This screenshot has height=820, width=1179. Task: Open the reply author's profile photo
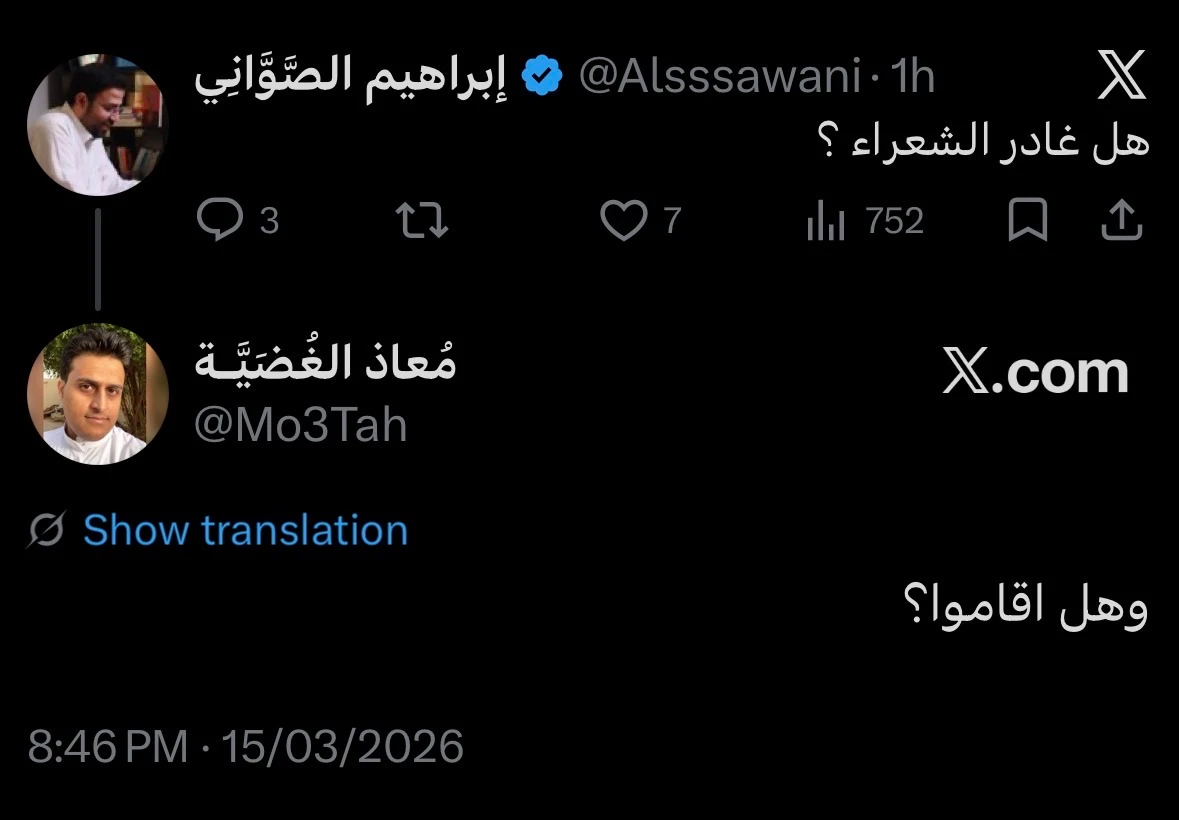tap(97, 393)
